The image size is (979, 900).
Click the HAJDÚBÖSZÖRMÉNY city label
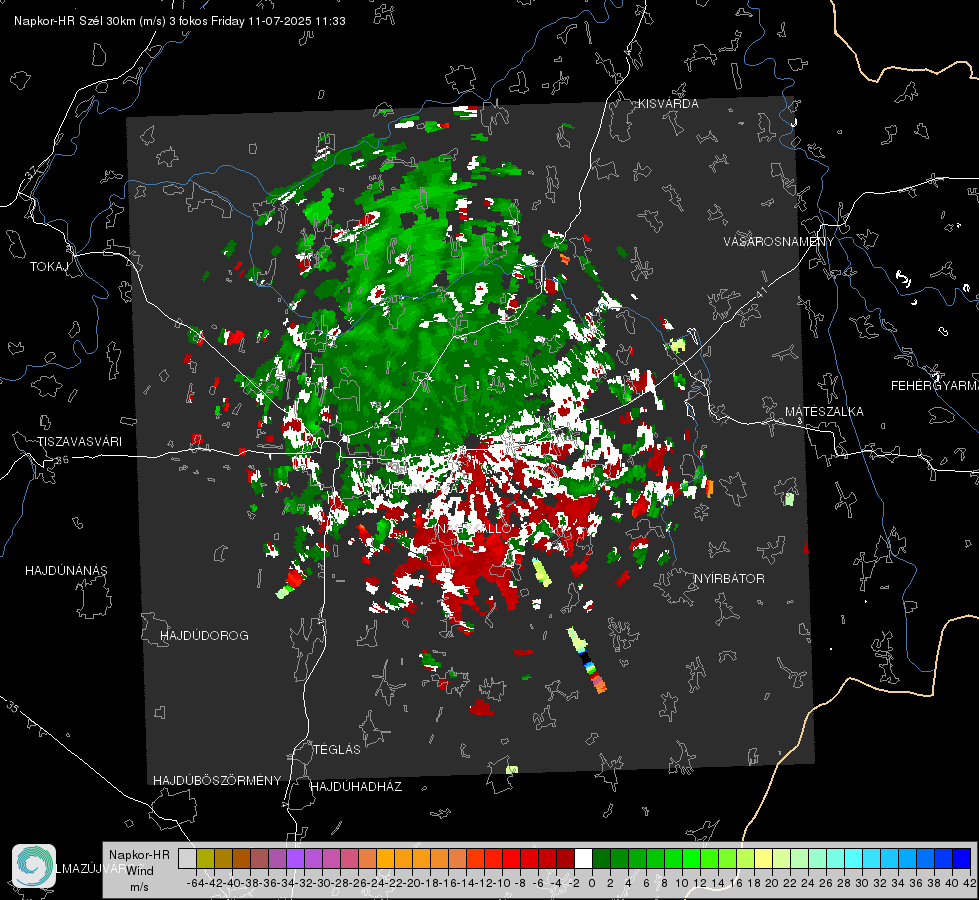[217, 781]
